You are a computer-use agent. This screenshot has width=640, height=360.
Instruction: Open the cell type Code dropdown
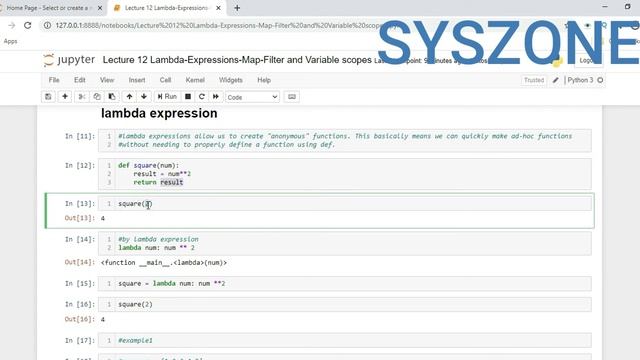[x=252, y=97]
